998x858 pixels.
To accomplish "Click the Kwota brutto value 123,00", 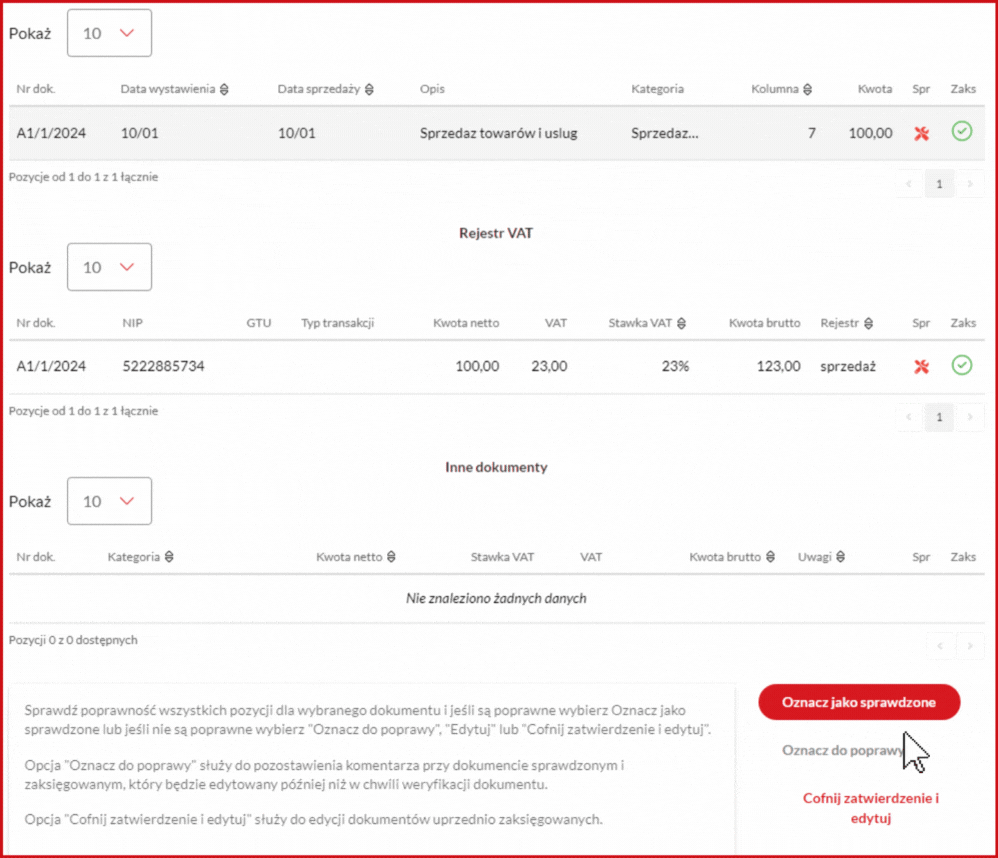I will click(x=778, y=367).
